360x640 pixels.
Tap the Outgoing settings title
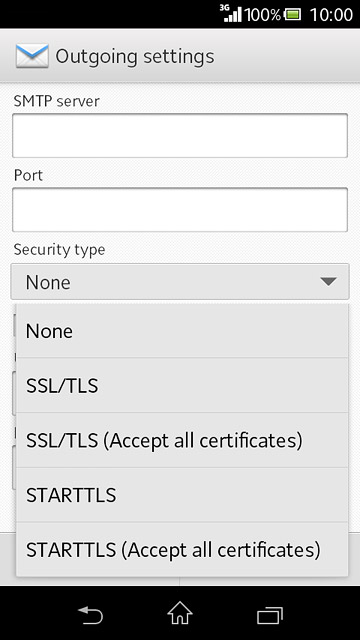135,56
